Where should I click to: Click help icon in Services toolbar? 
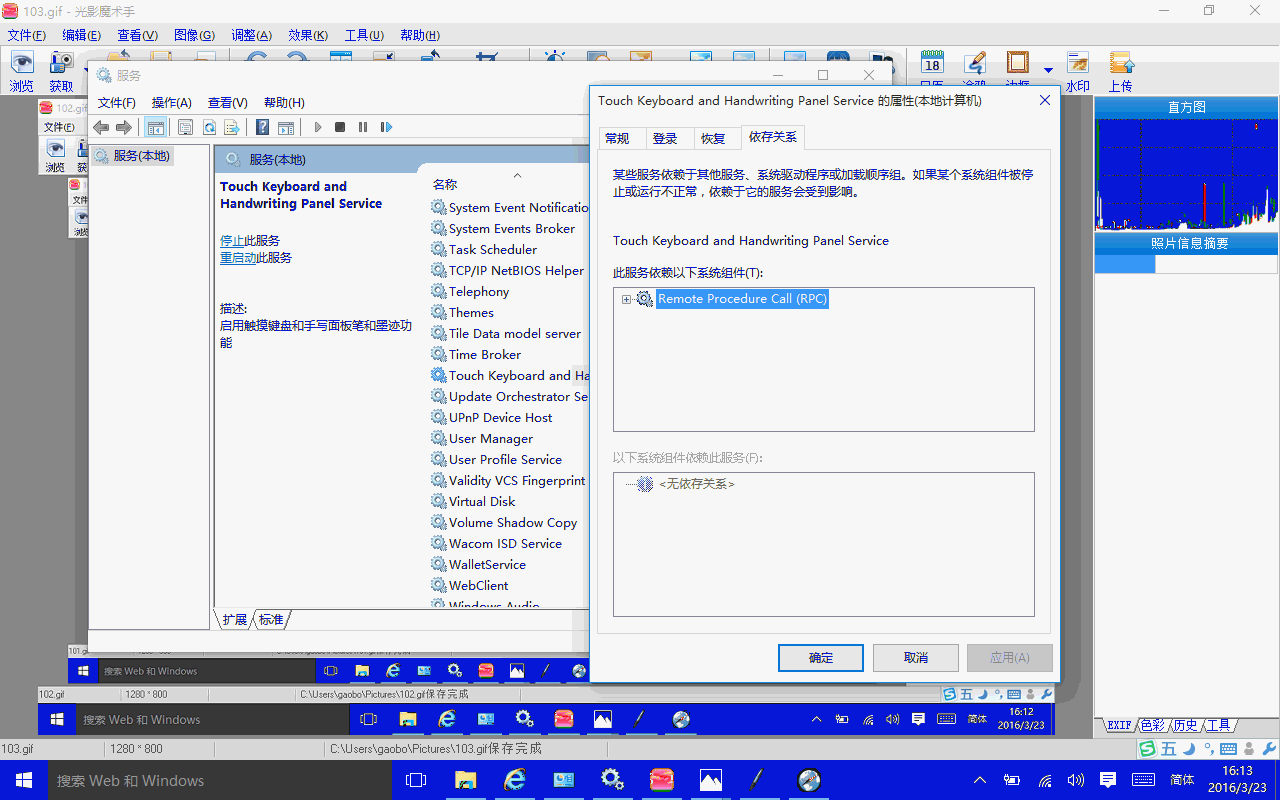262,127
